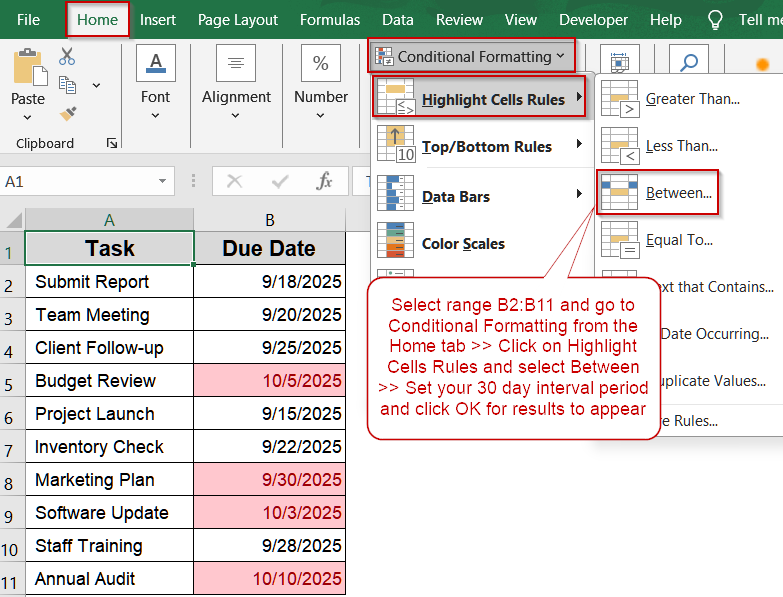The height and width of the screenshot is (597, 783).
Task: Expand the Name Box dropdown arrow
Action: (x=162, y=182)
